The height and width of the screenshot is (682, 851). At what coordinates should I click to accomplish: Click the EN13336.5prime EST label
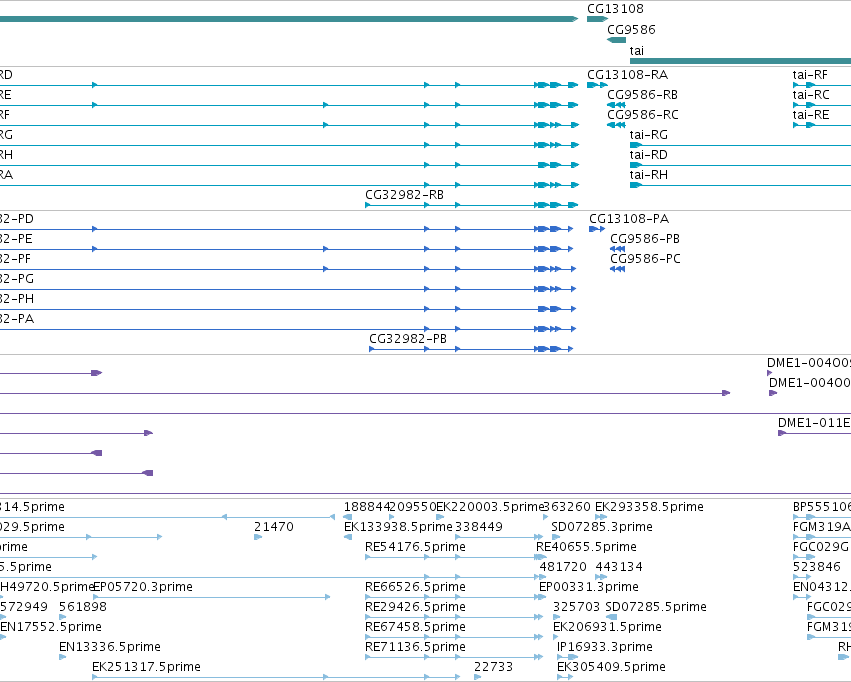click(110, 647)
